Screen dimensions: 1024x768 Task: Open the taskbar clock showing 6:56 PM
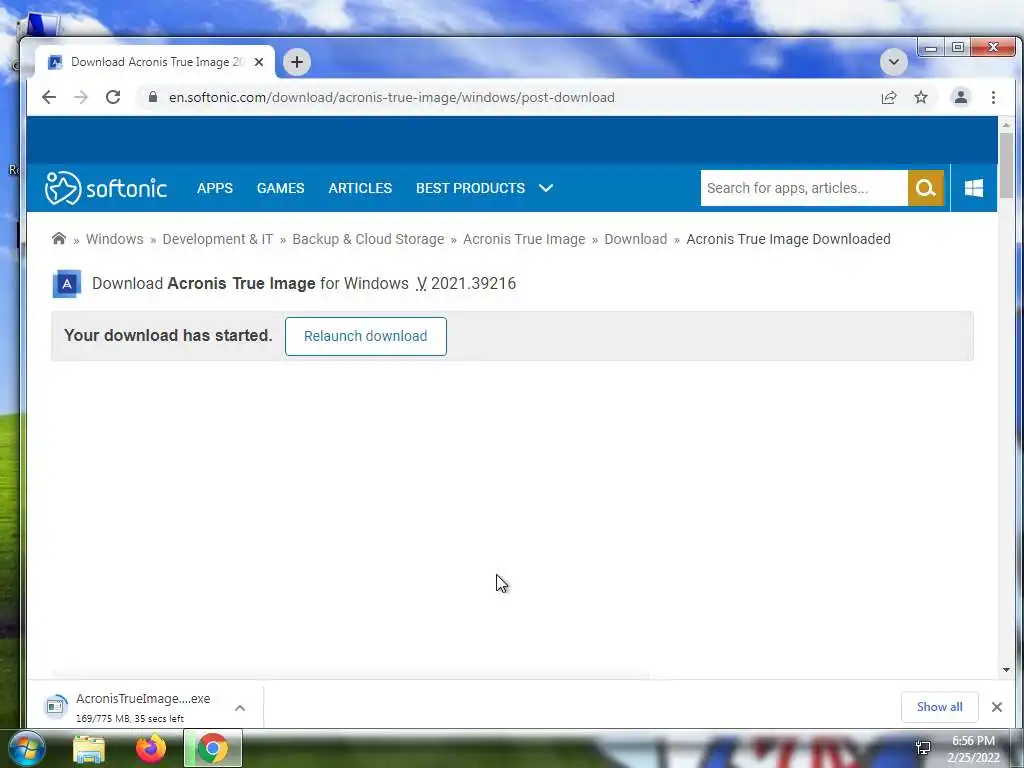click(973, 749)
